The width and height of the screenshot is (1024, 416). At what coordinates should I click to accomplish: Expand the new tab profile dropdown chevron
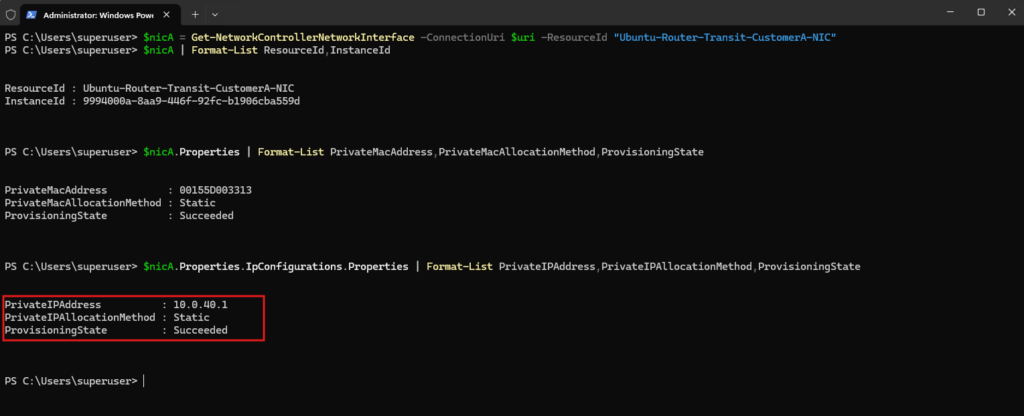215,14
